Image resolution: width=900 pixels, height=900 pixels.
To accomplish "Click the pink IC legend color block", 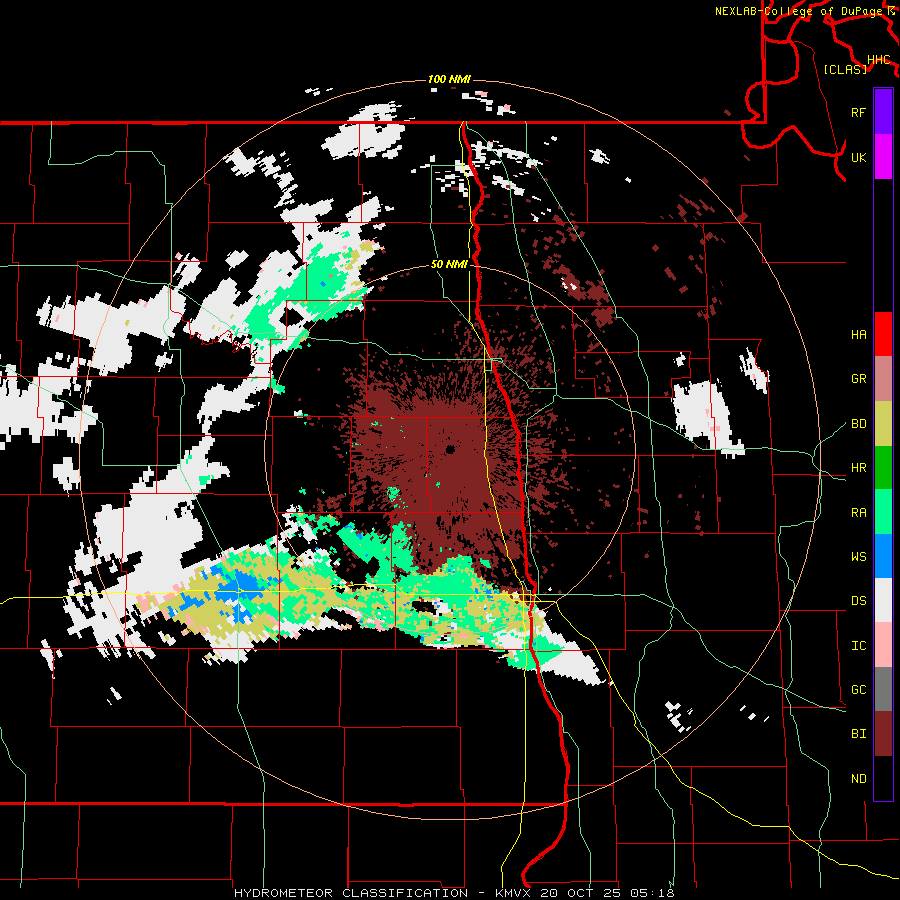I will click(883, 645).
